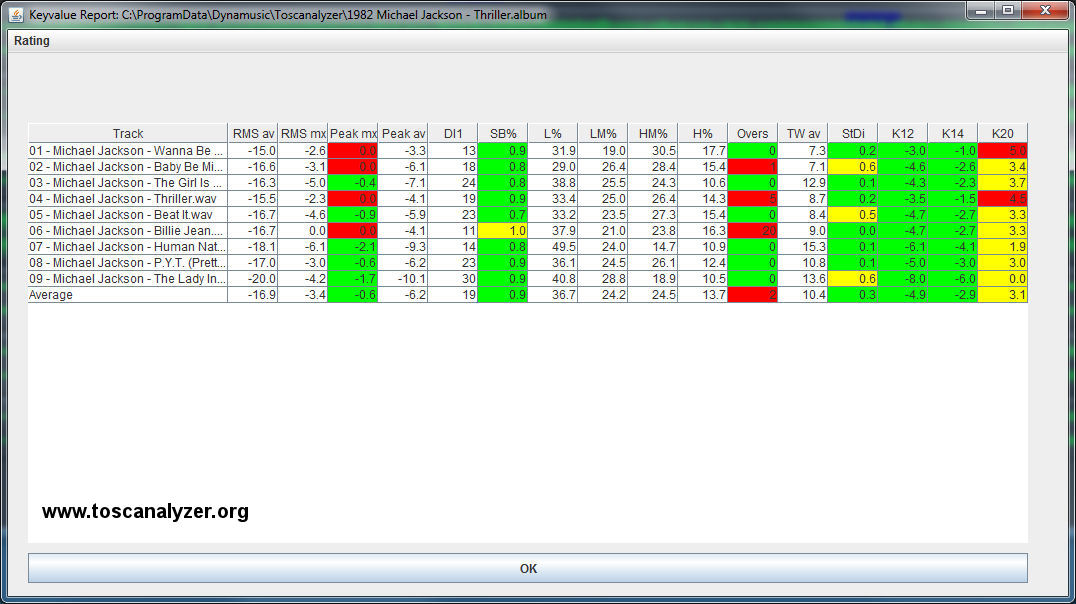
Task: Click TW av value 15.3 for Human Nat
Action: click(x=803, y=247)
